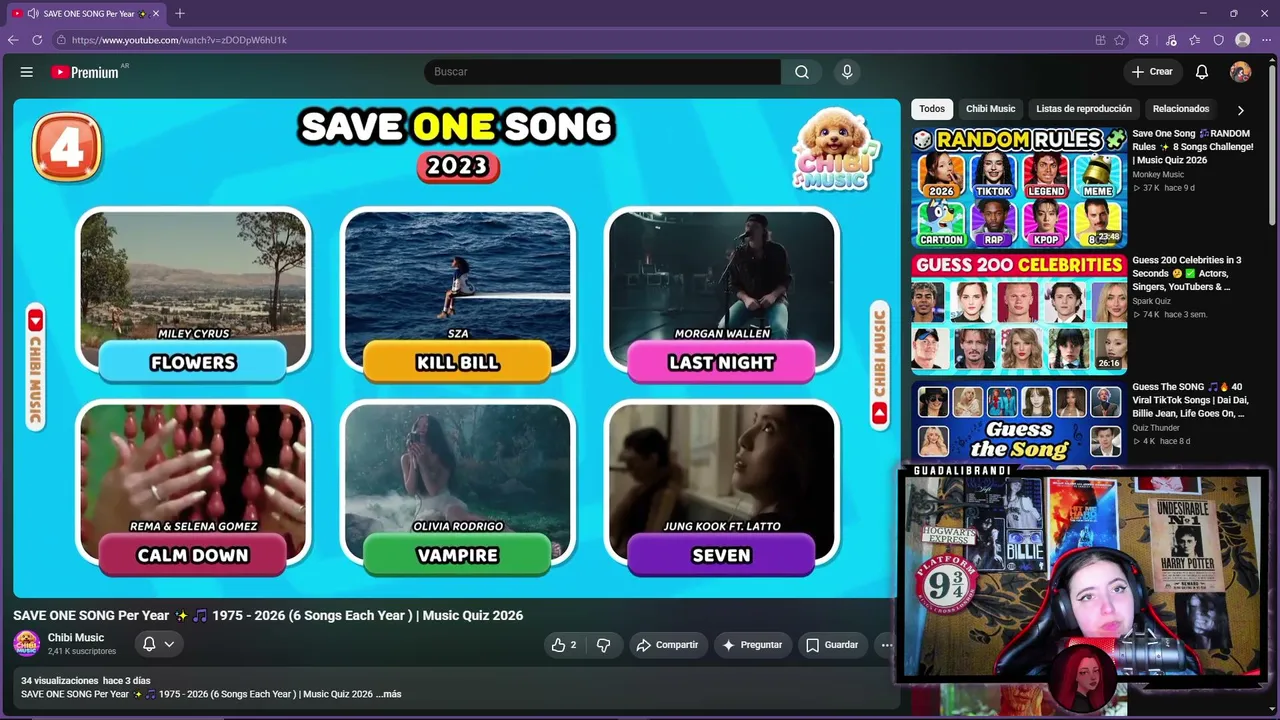
Task: Click the FLOWERS song label in the video
Action: tap(193, 362)
